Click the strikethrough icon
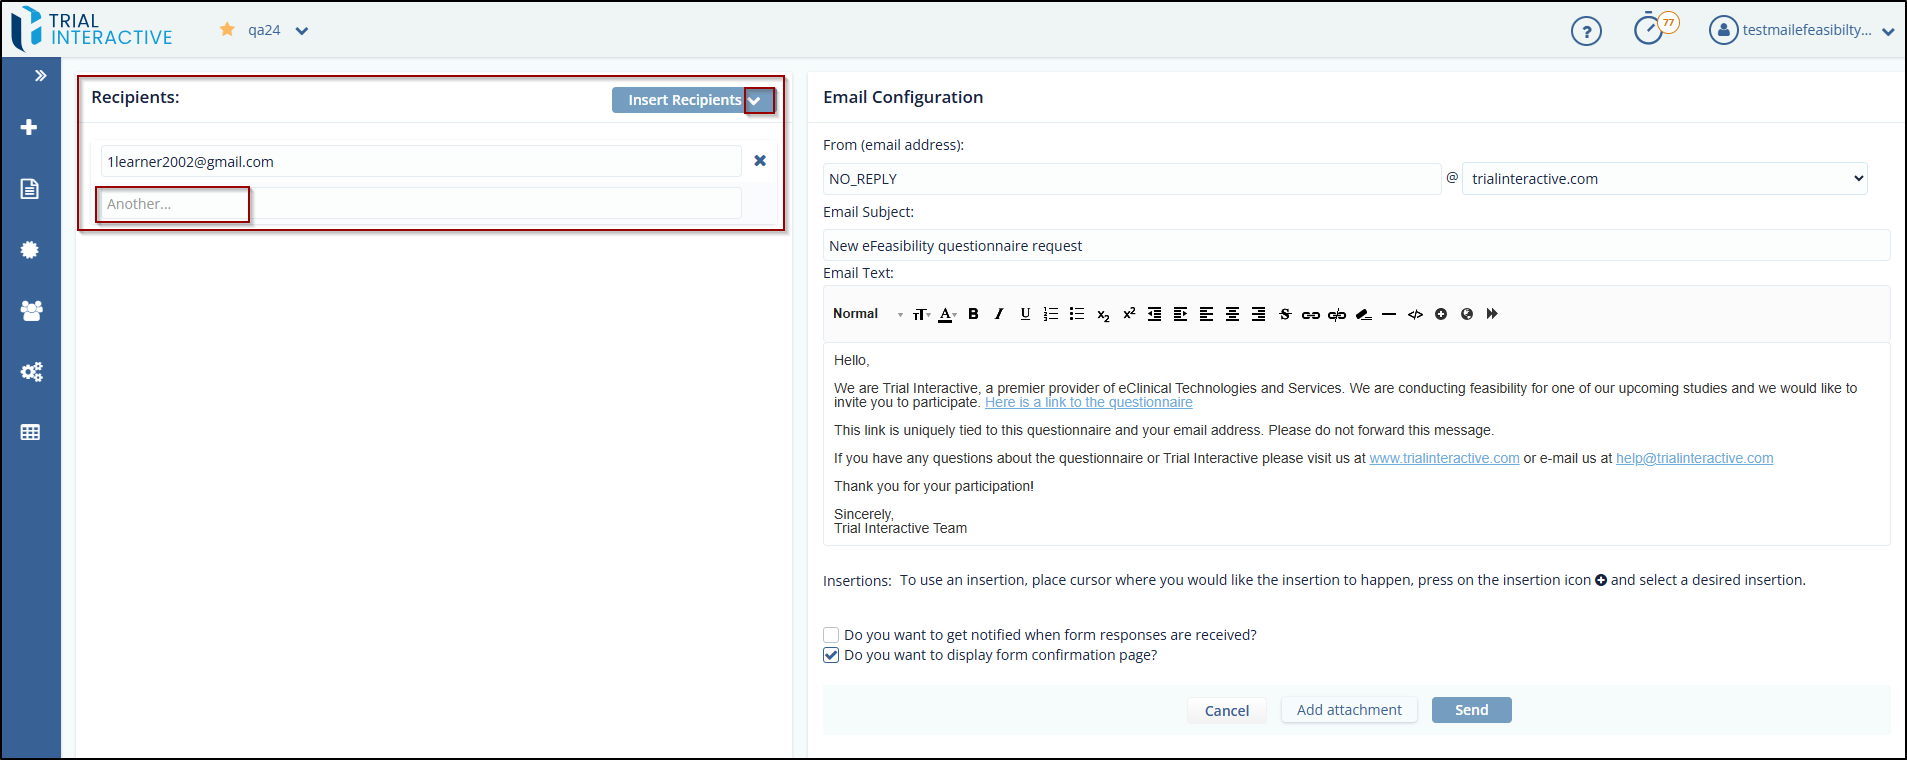Image resolution: width=1907 pixels, height=760 pixels. click(x=1285, y=314)
